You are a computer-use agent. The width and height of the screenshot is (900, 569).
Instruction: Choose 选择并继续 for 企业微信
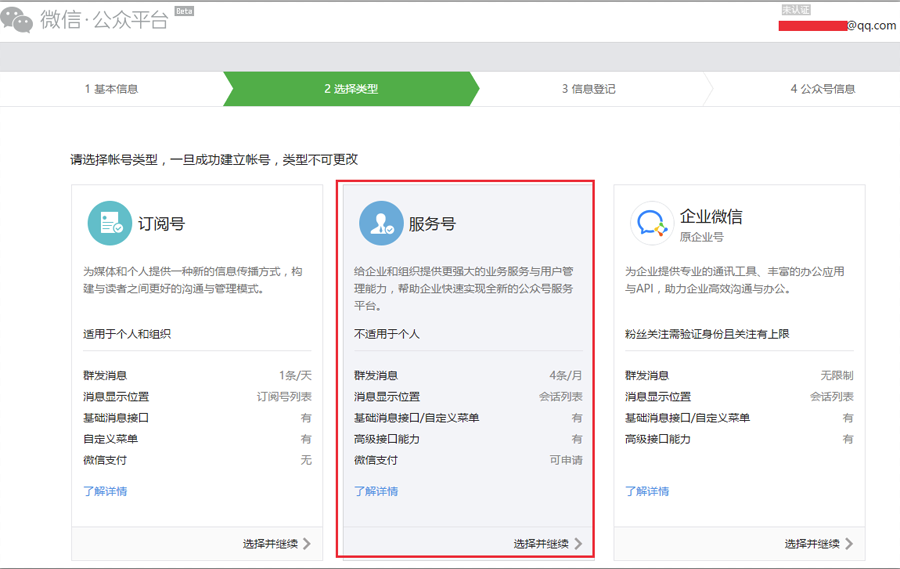(812, 544)
